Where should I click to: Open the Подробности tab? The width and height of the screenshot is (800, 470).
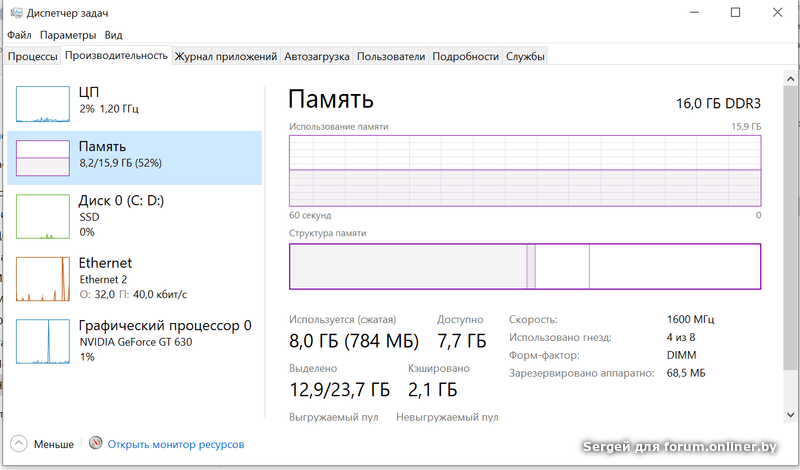(465, 56)
